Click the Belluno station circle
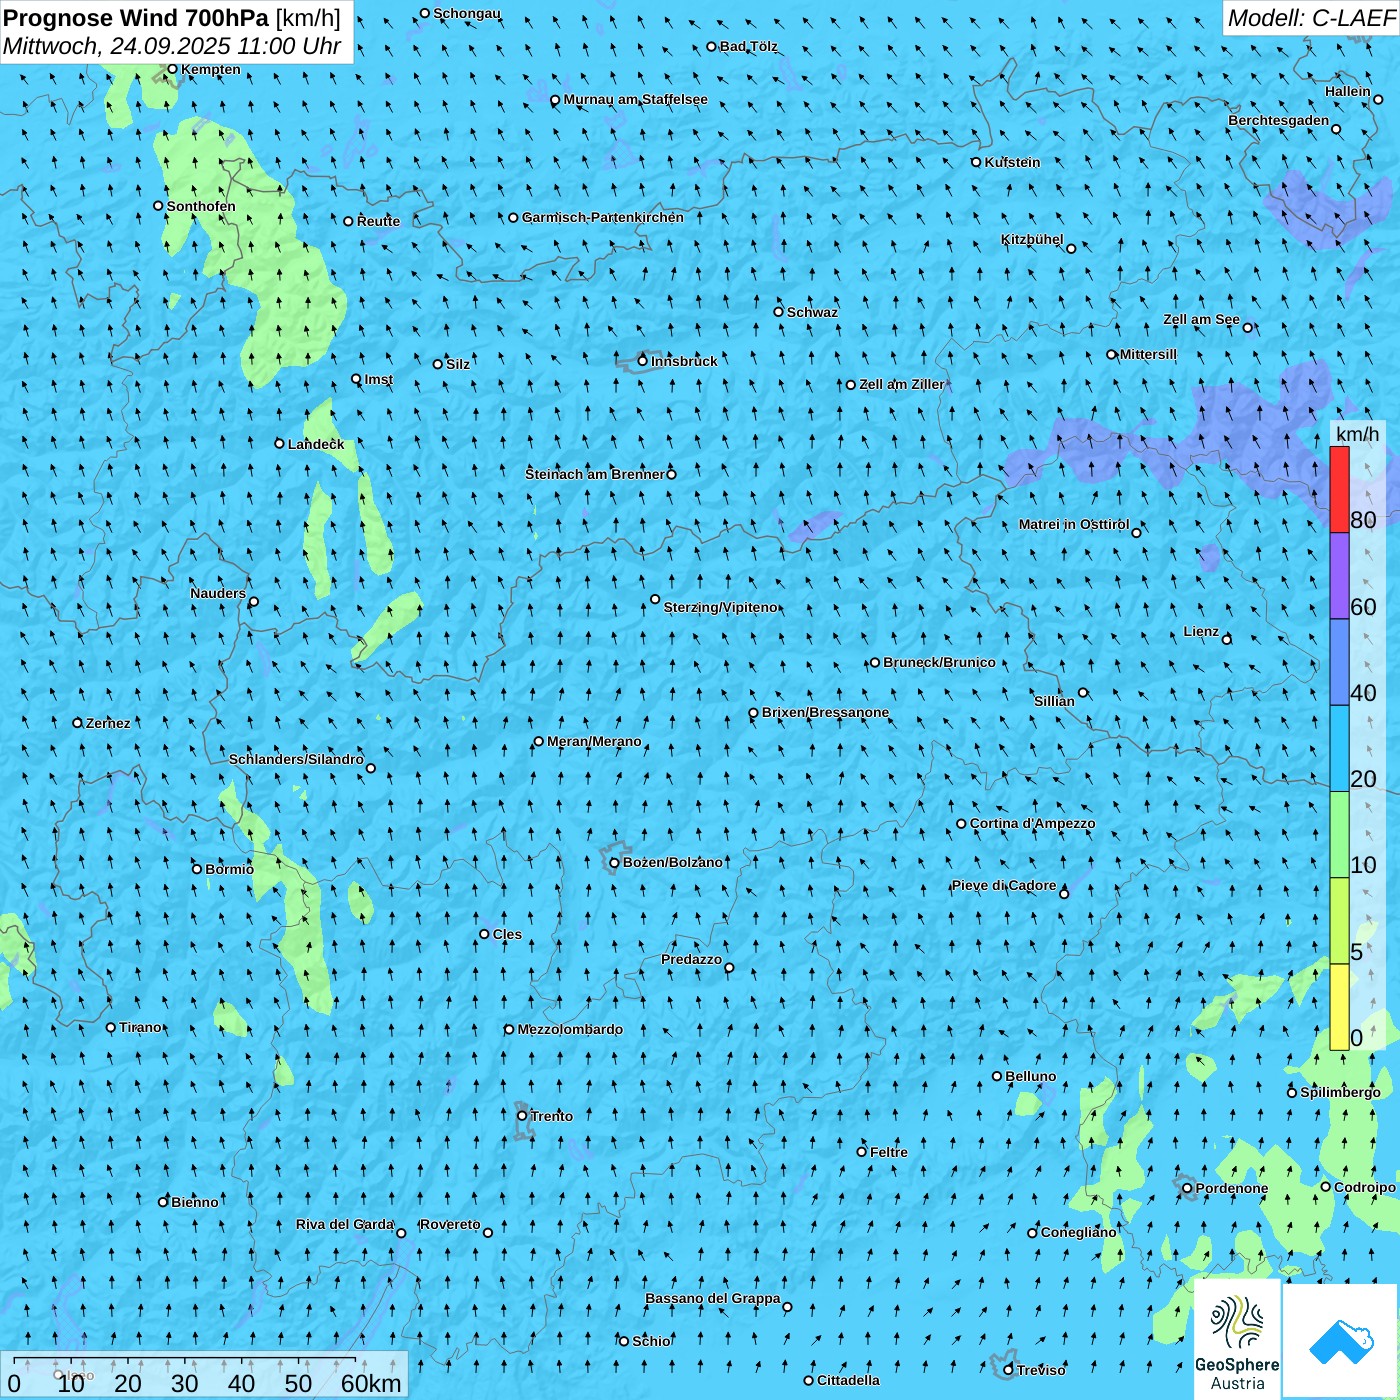This screenshot has width=1400, height=1400. (997, 1076)
